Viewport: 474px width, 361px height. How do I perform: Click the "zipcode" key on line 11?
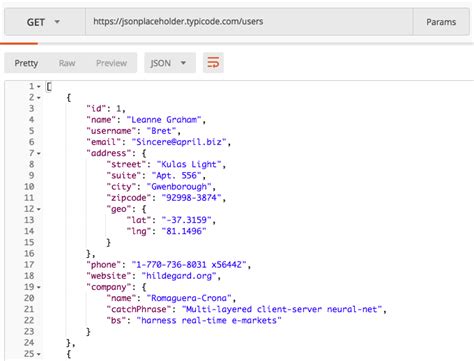[x=129, y=198]
